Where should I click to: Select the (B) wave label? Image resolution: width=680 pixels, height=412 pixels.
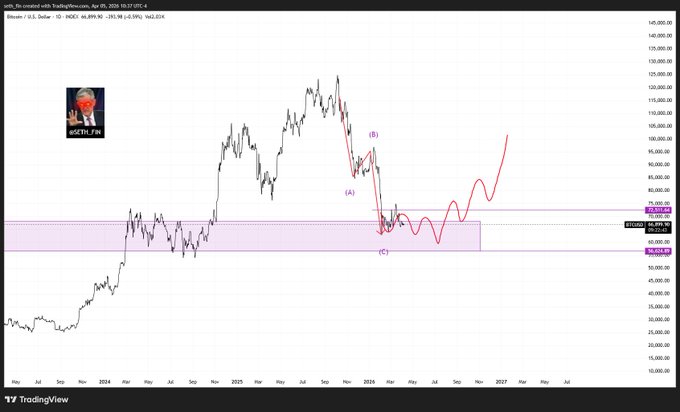click(x=373, y=134)
